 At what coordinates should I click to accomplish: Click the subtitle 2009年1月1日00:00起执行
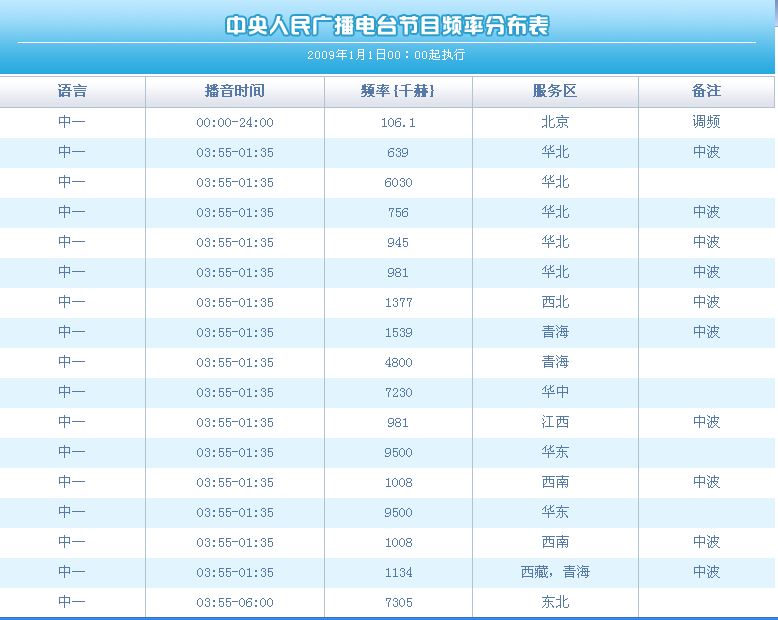click(x=386, y=55)
